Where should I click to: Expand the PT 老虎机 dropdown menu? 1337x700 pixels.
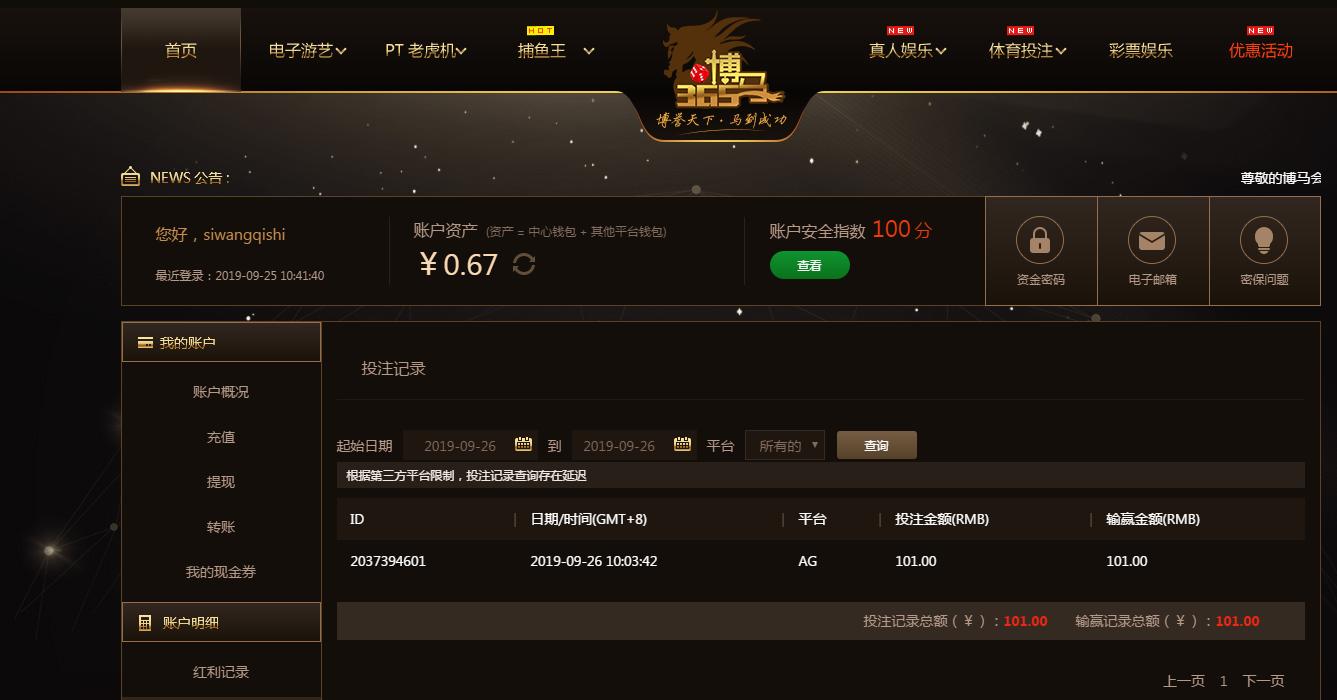coord(426,50)
